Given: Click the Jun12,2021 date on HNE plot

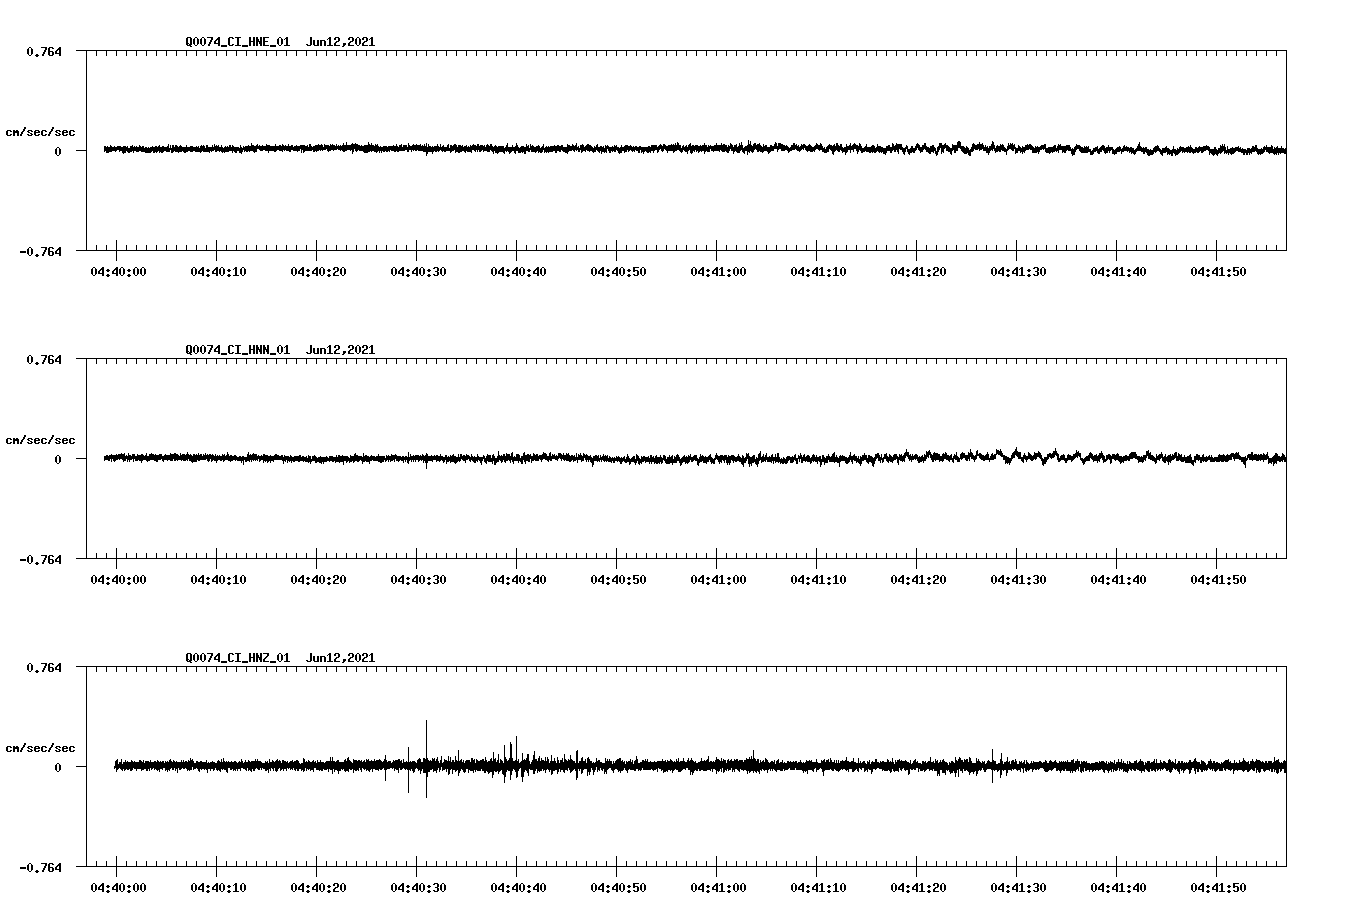Looking at the screenshot, I should point(341,42).
